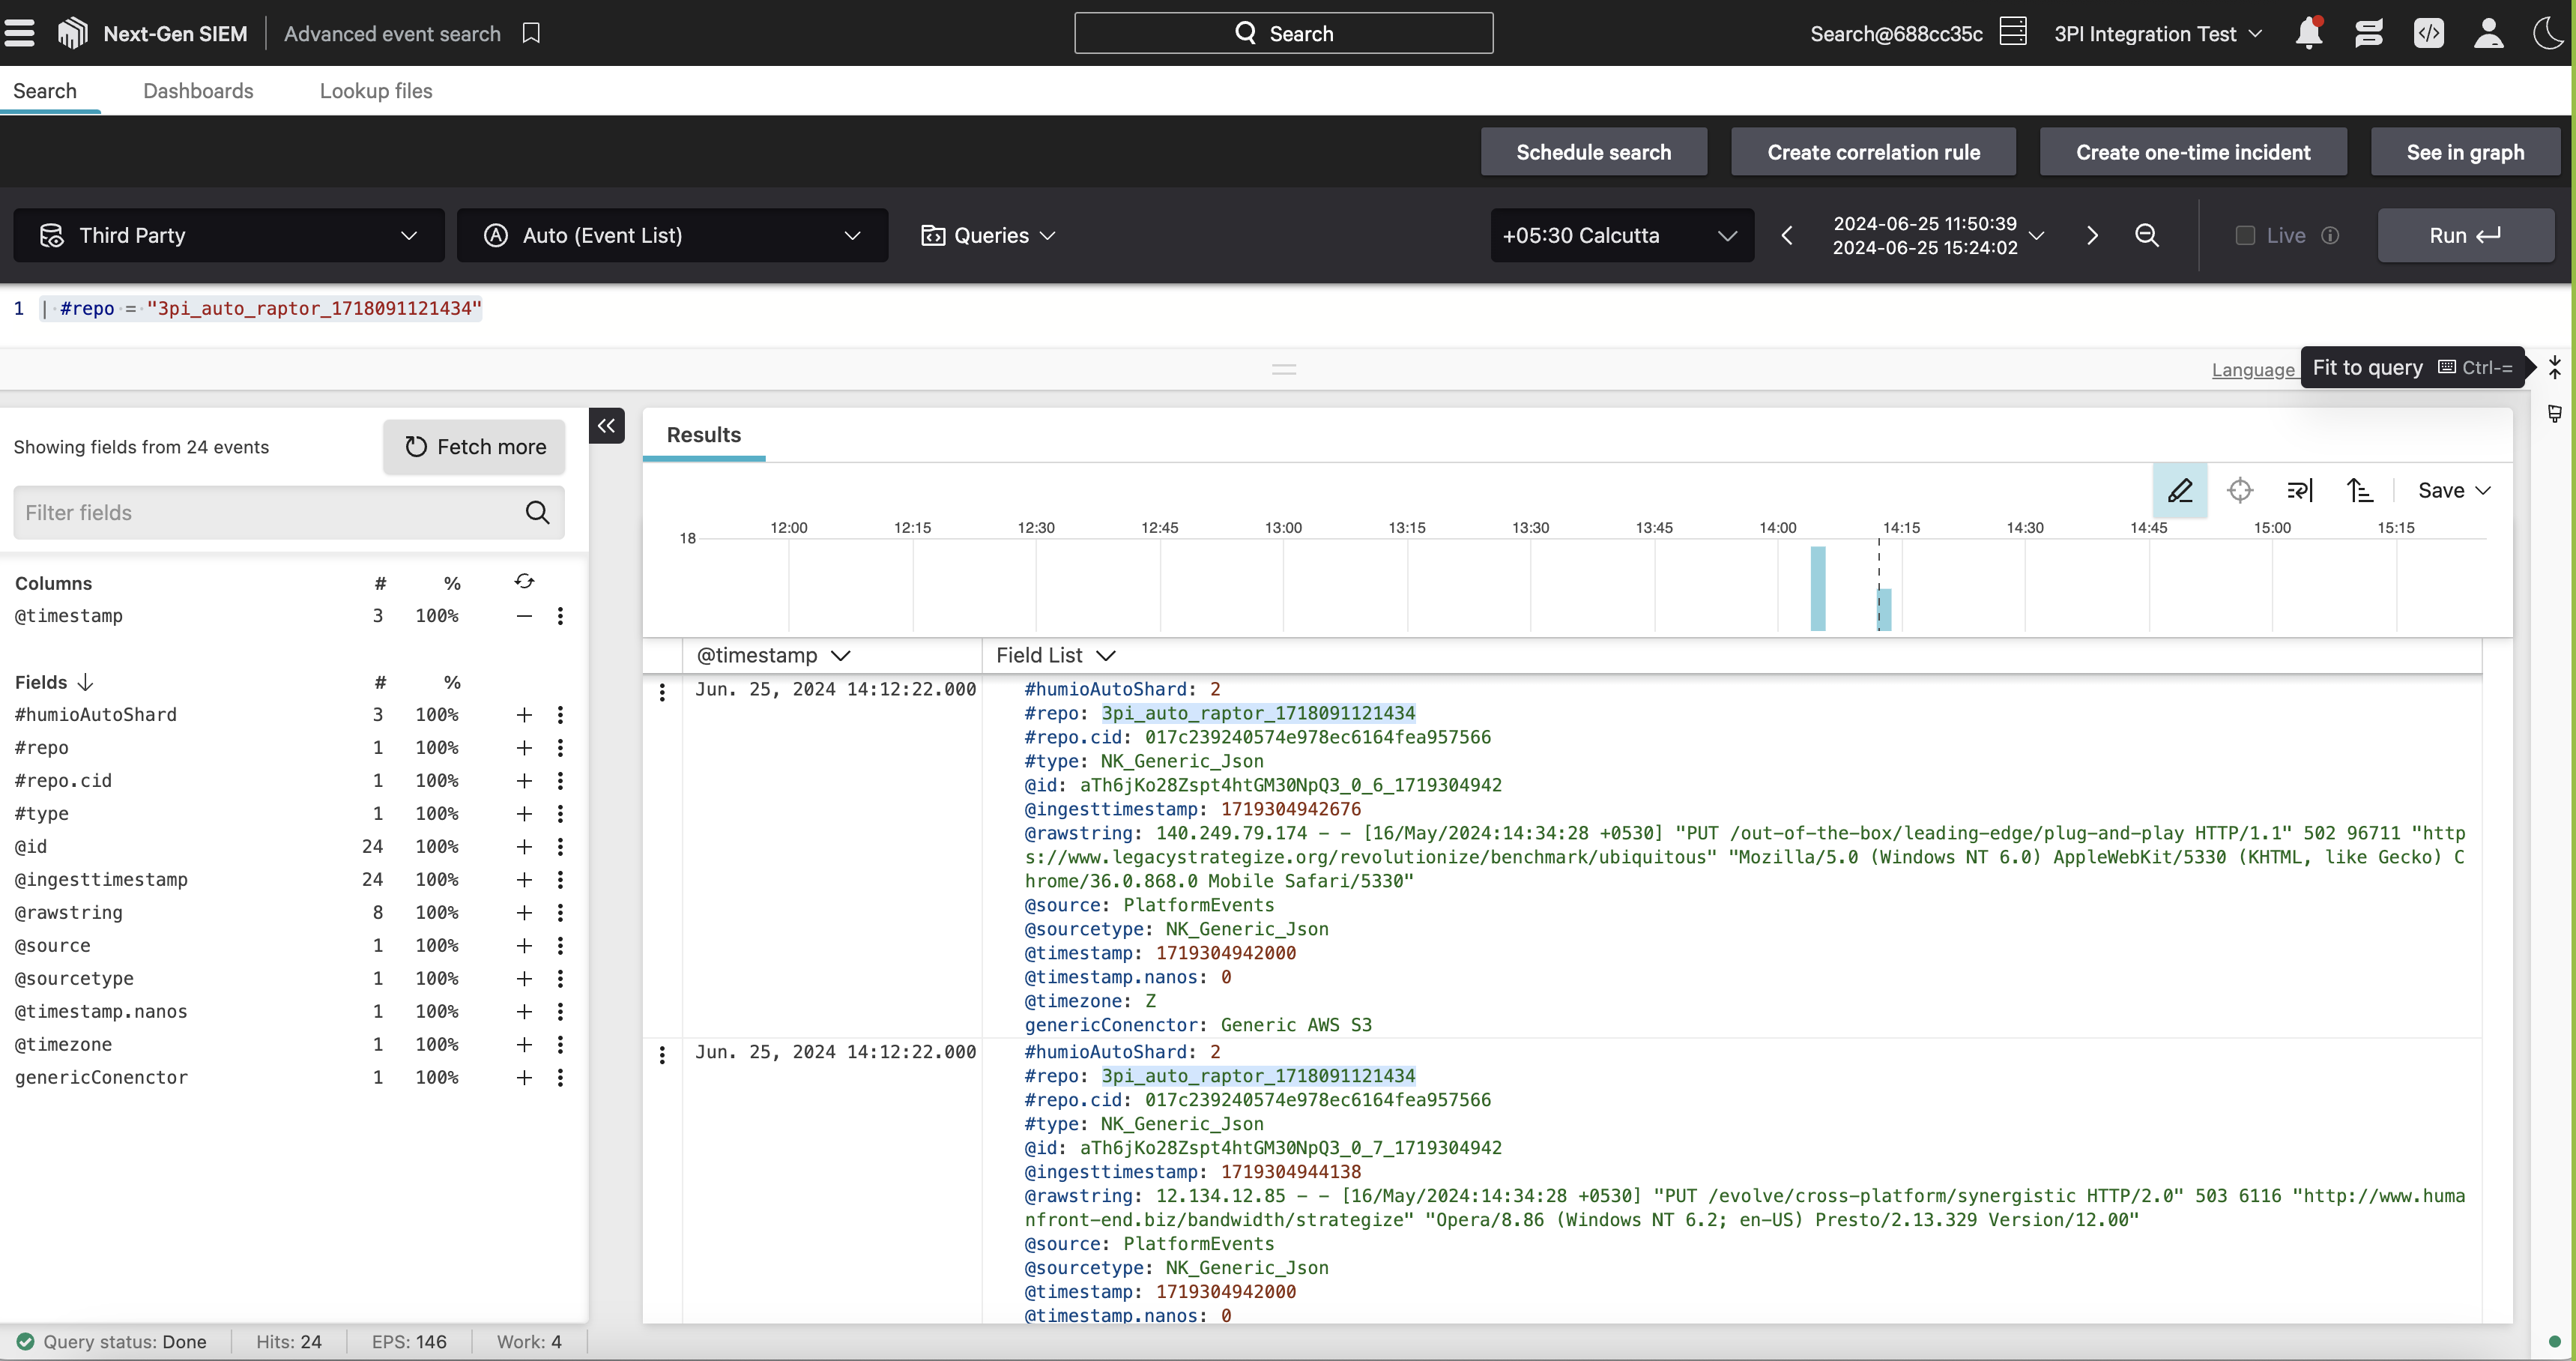
Task: Open the hamburger navigation menu
Action: pos(20,33)
